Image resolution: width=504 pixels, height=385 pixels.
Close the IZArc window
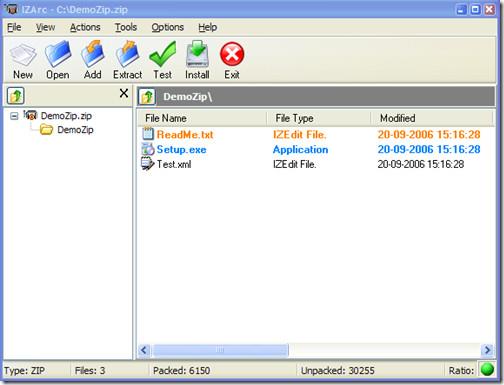pos(490,9)
